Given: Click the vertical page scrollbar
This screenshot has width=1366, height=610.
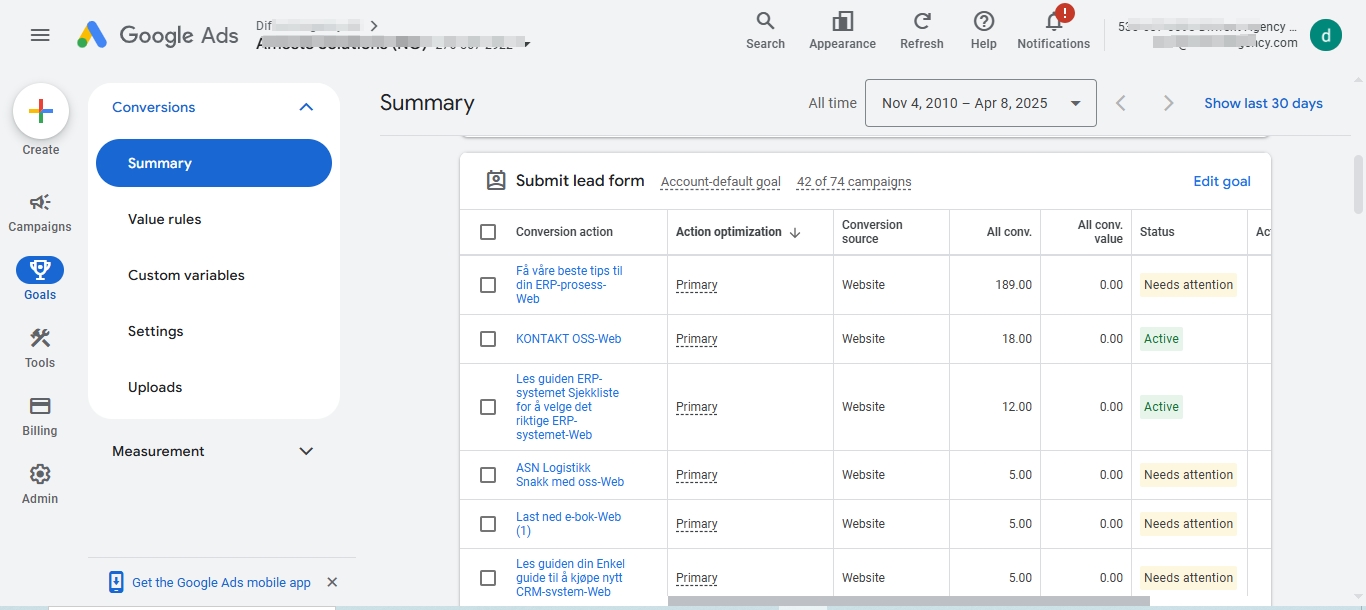Looking at the screenshot, I should coord(1358,184).
